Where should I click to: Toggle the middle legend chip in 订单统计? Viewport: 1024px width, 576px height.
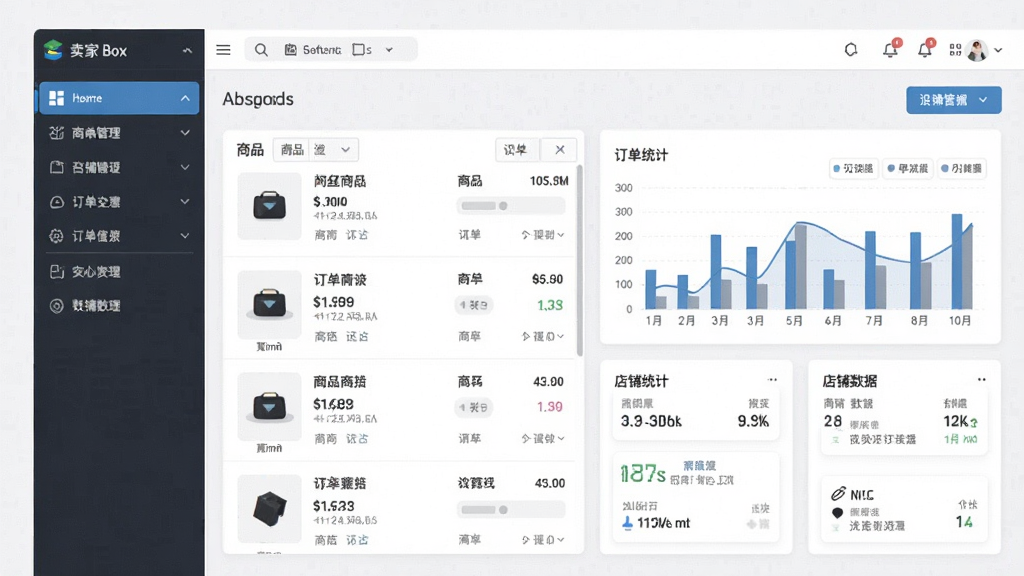tap(908, 168)
